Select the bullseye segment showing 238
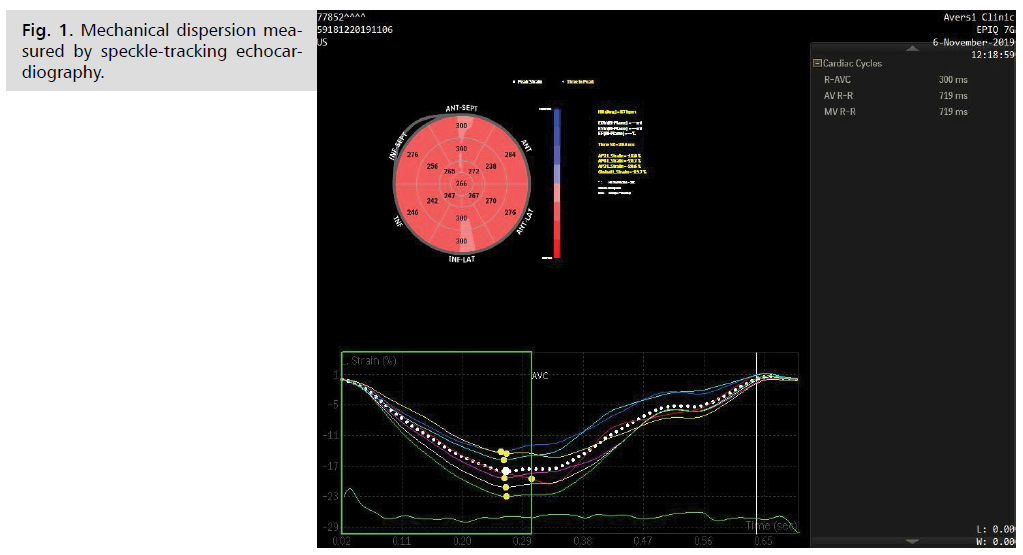Image resolution: width=1023 pixels, height=555 pixels. click(x=491, y=166)
